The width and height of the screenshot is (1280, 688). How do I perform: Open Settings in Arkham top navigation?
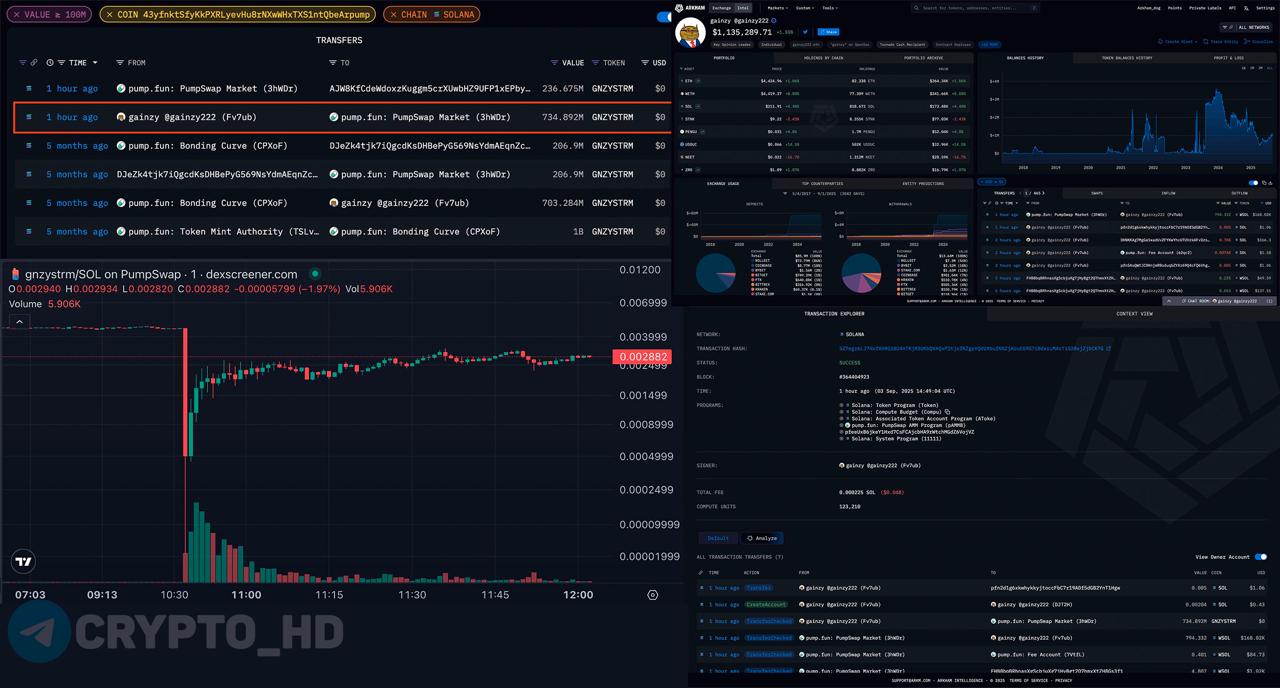pyautogui.click(x=1265, y=8)
